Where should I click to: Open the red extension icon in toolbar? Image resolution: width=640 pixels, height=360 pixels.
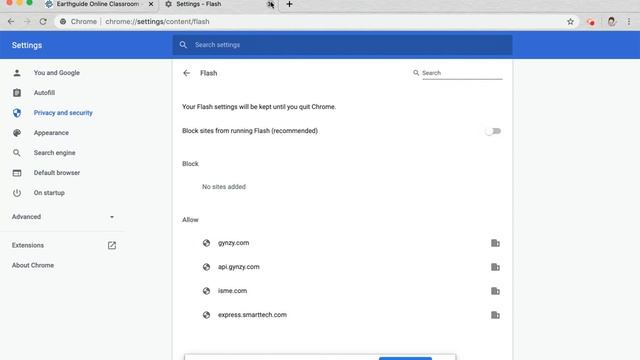point(590,22)
